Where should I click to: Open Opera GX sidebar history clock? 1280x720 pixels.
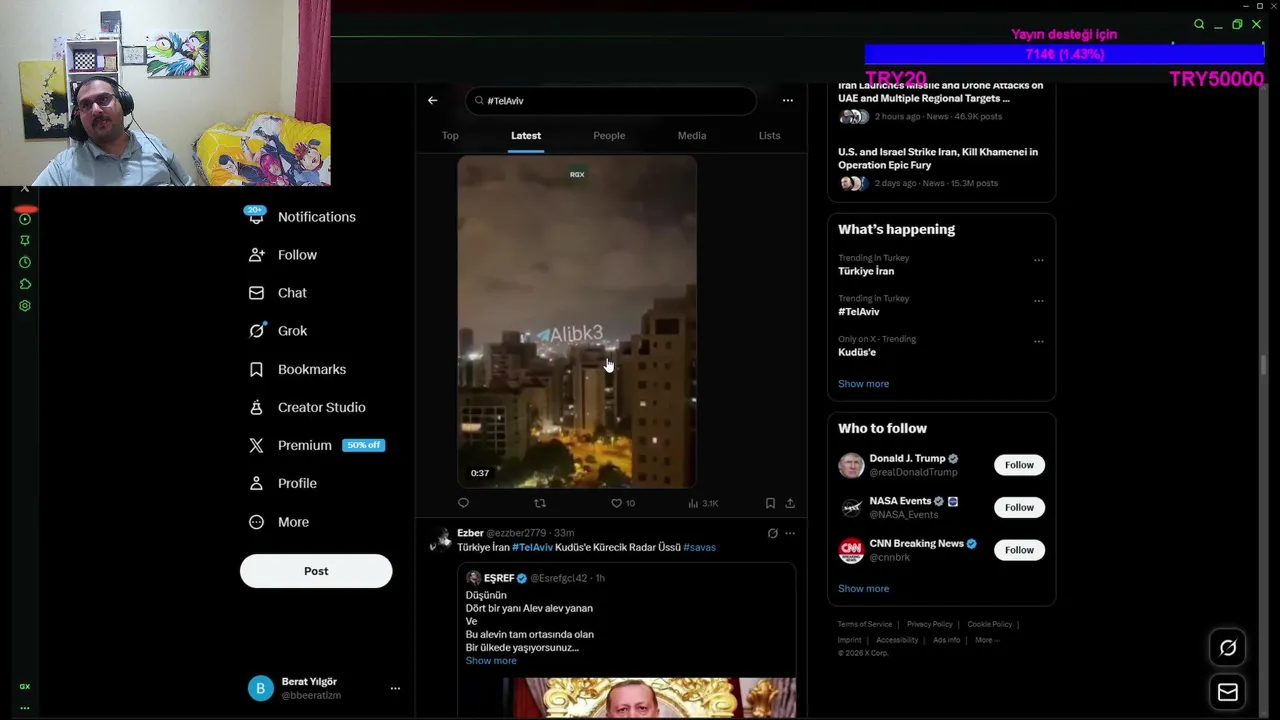click(x=25, y=262)
